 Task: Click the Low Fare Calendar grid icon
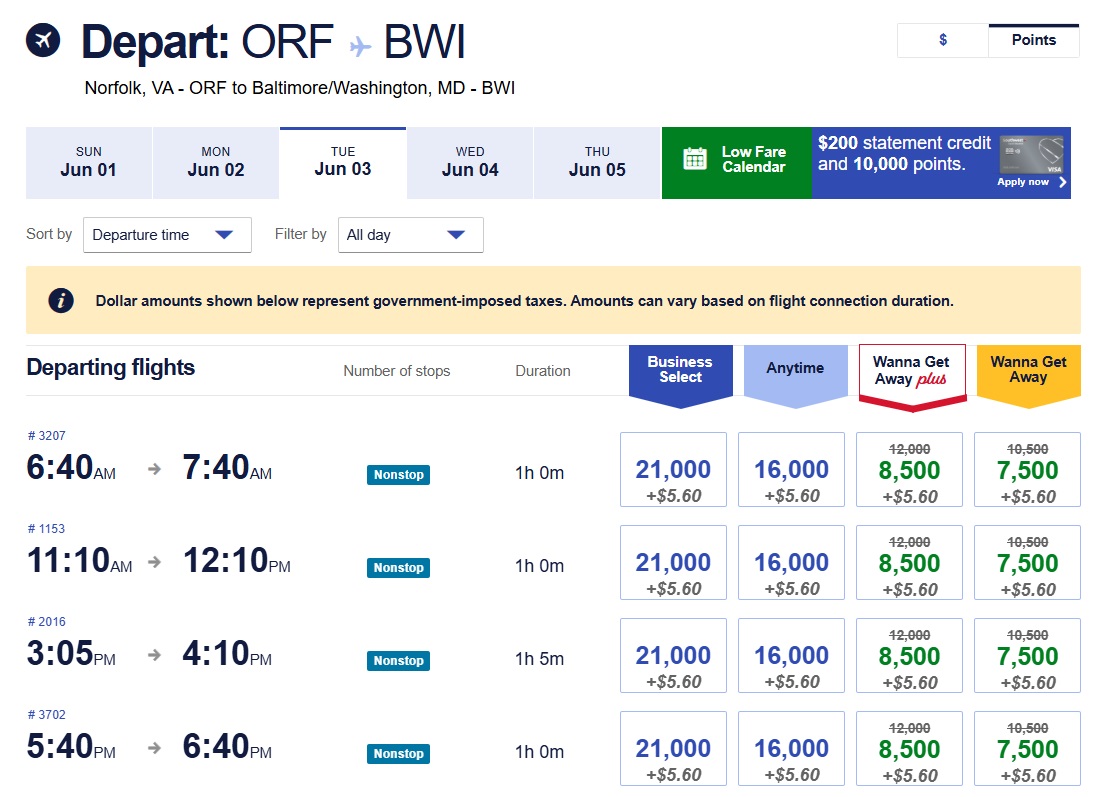pos(694,159)
